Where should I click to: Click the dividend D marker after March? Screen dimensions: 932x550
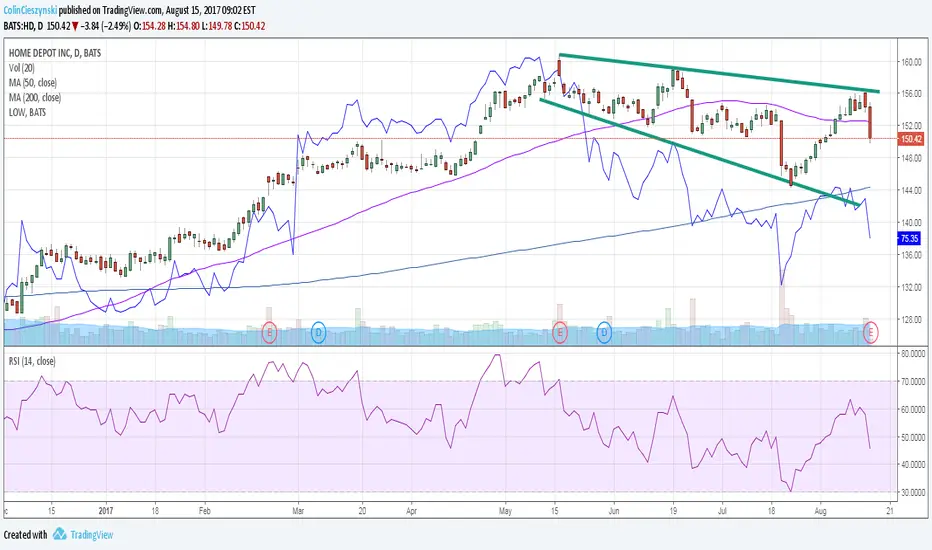click(319, 332)
